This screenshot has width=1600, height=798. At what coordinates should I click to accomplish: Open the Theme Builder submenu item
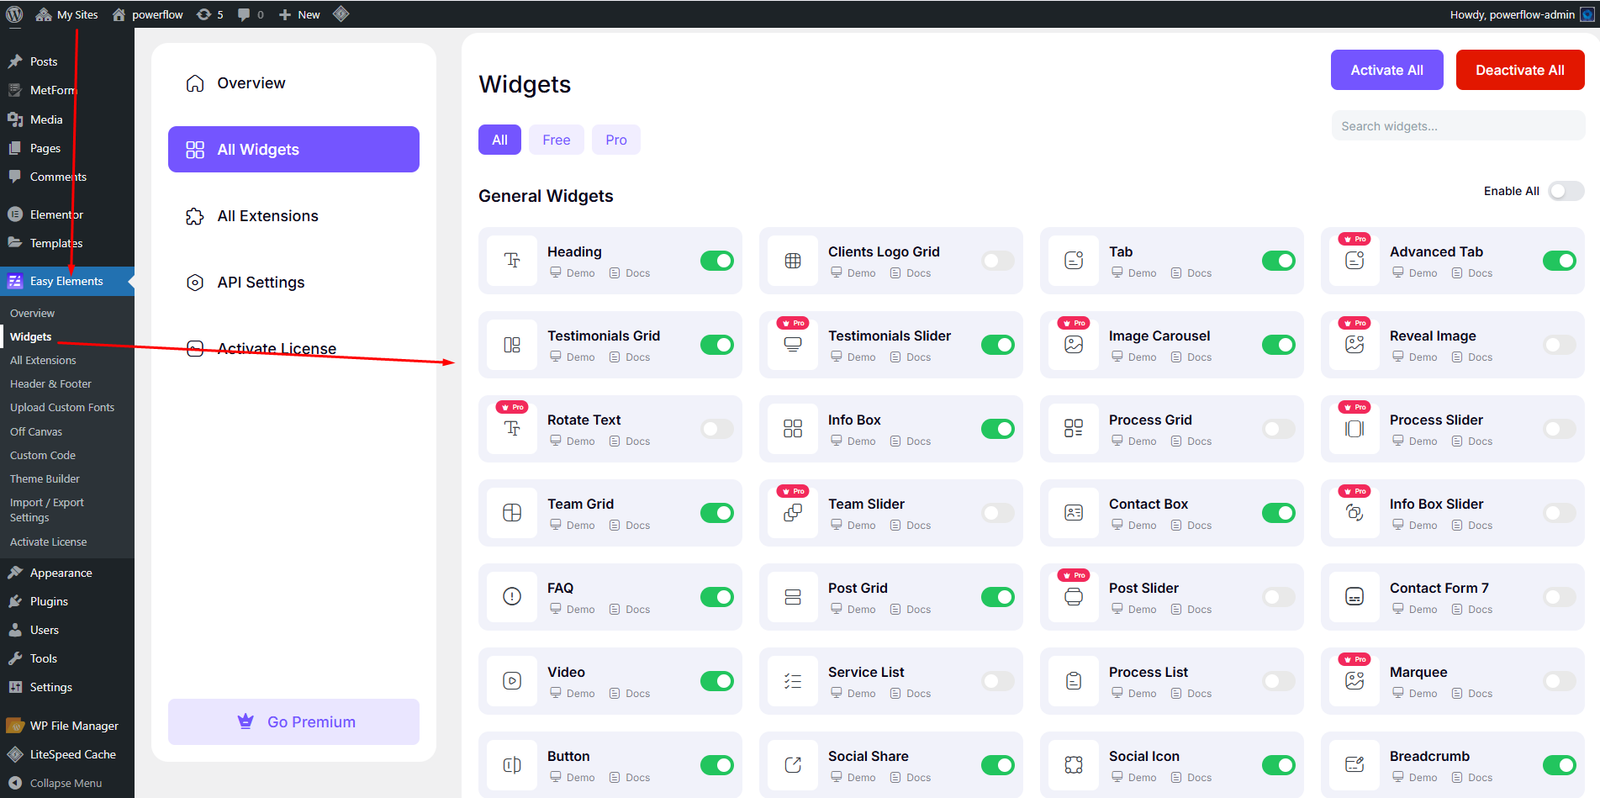click(45, 479)
